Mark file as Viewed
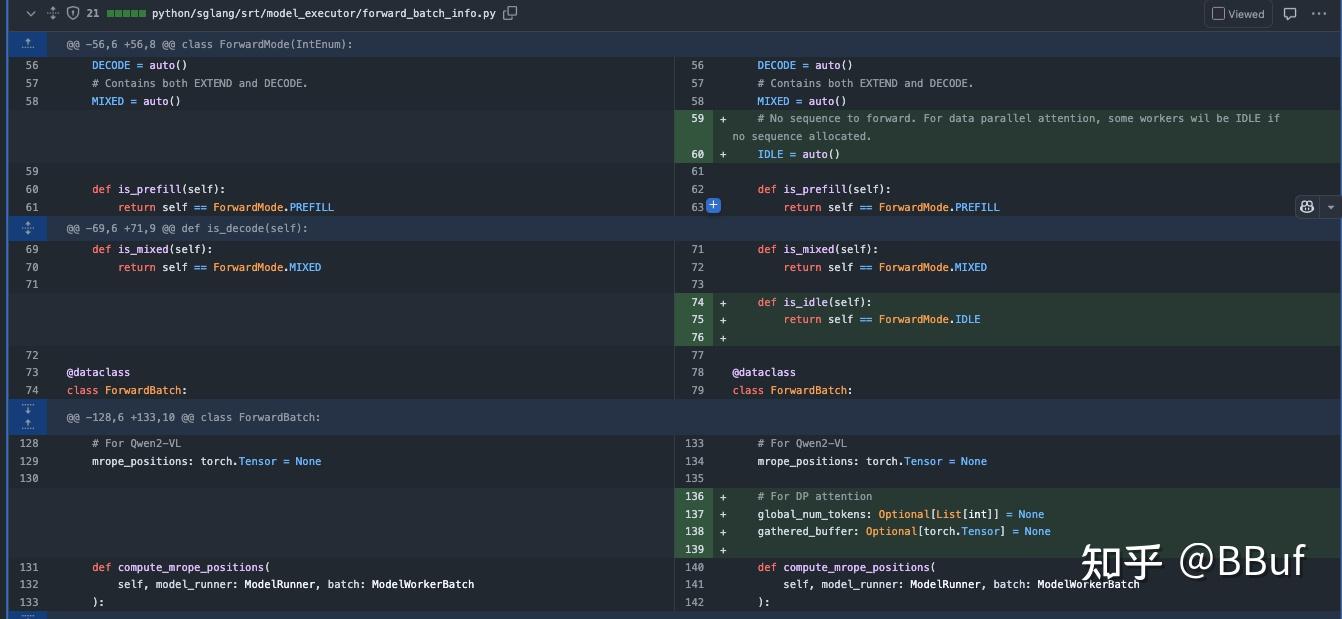The height and width of the screenshot is (619, 1342). click(x=1238, y=14)
